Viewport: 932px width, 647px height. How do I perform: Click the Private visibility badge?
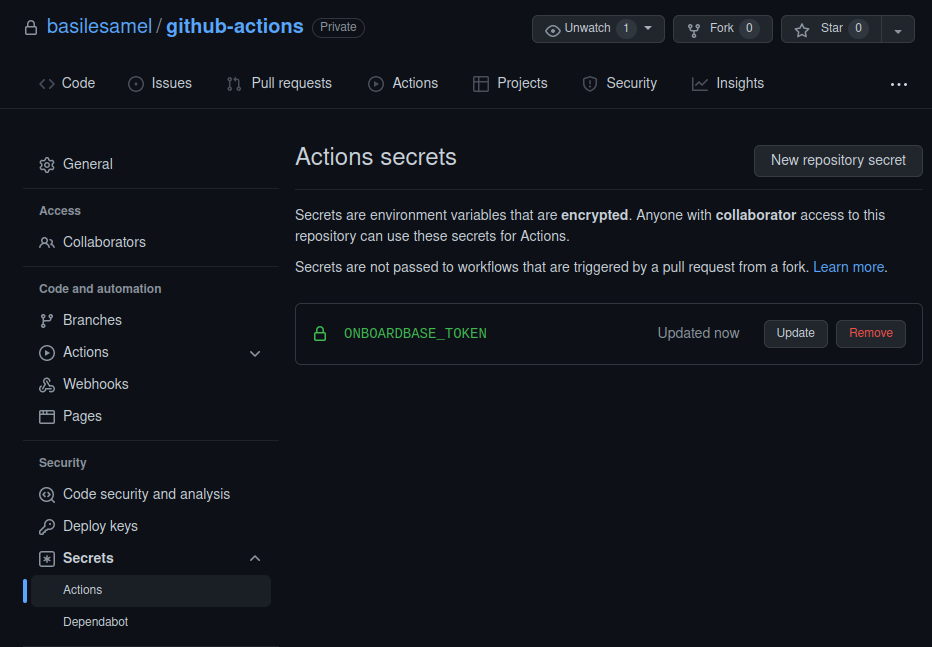tap(338, 27)
